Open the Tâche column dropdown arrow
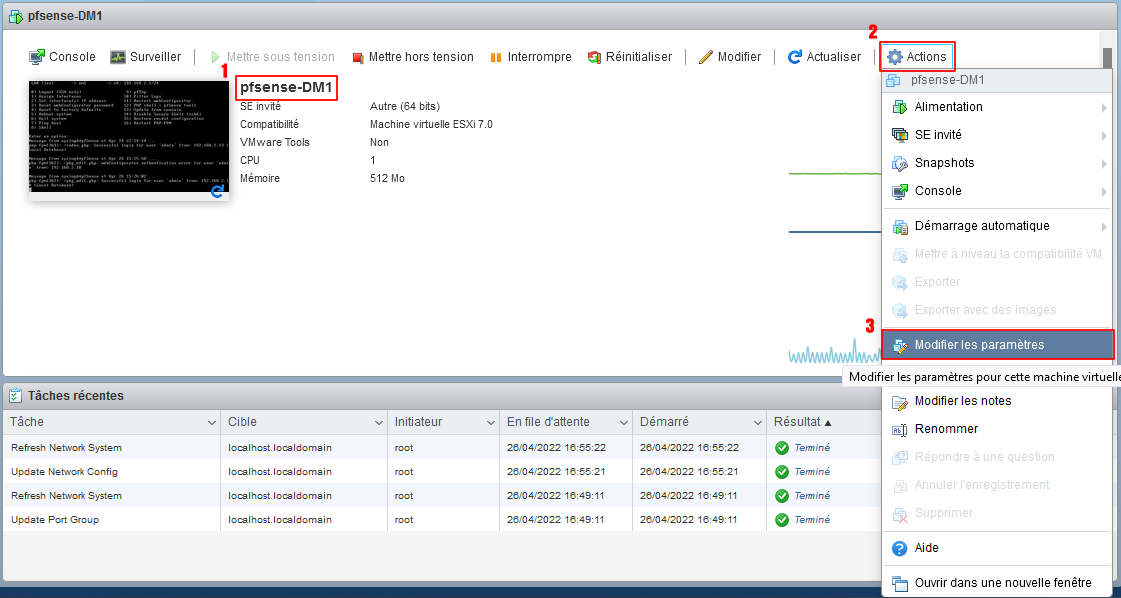 click(211, 422)
